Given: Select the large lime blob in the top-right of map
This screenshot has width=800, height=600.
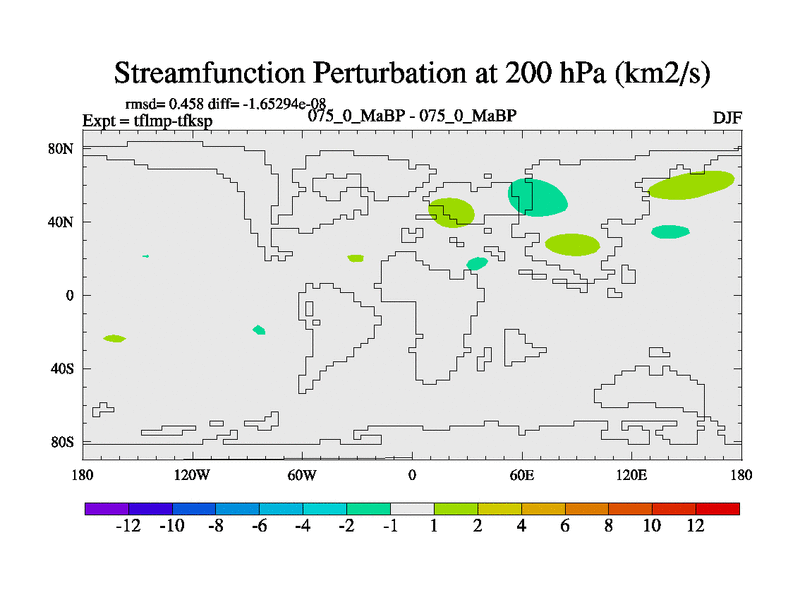Looking at the screenshot, I should tap(691, 184).
